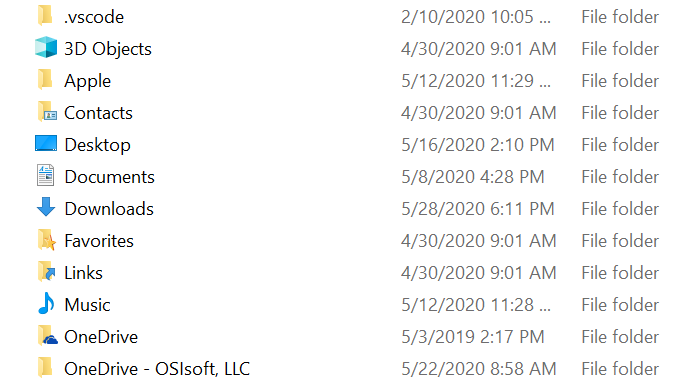Viewport: 697px width, 391px height.
Task: Click the Favorites star folder icon
Action: click(47, 240)
